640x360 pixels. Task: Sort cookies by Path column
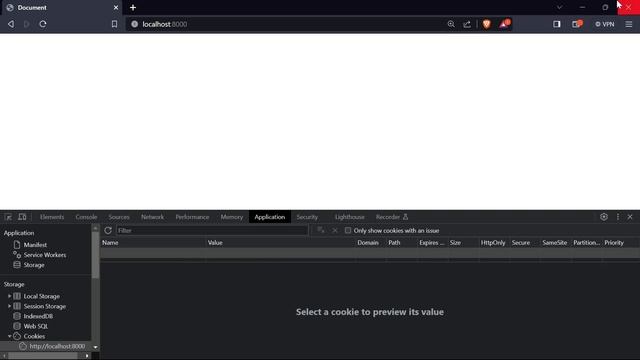402,242
